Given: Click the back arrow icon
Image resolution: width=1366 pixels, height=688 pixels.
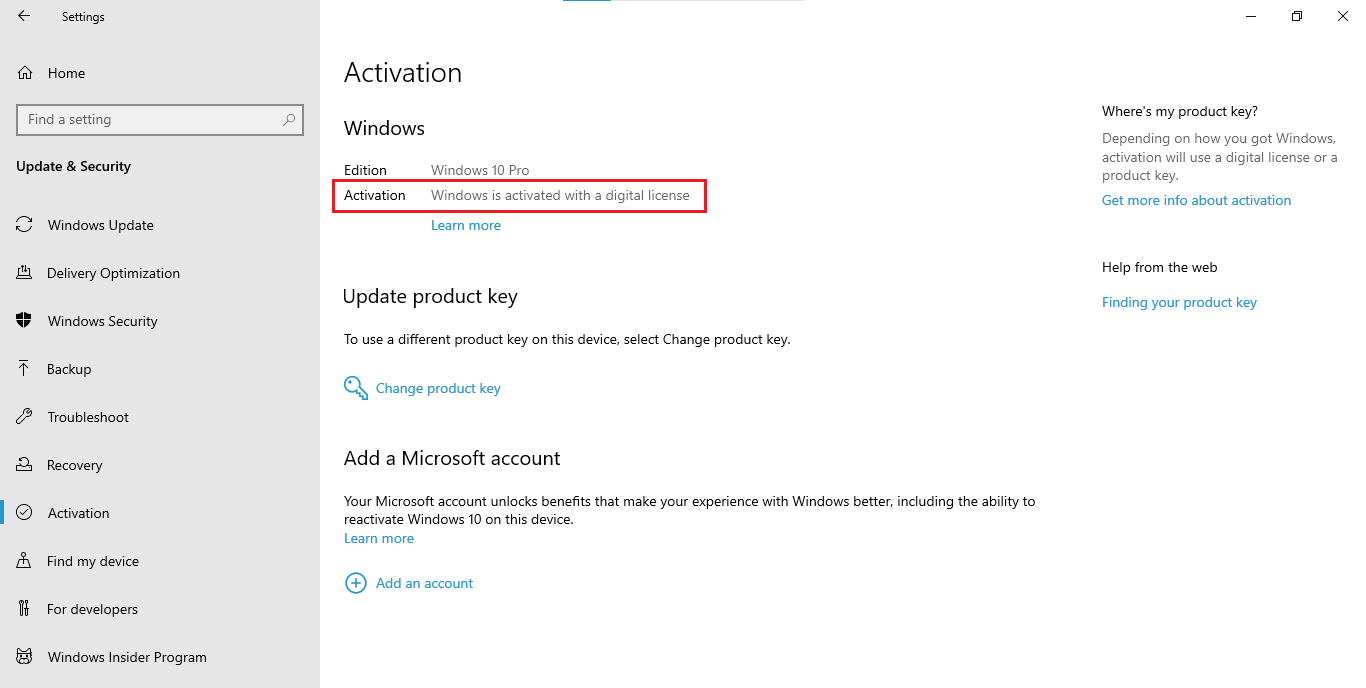Looking at the screenshot, I should (x=24, y=16).
